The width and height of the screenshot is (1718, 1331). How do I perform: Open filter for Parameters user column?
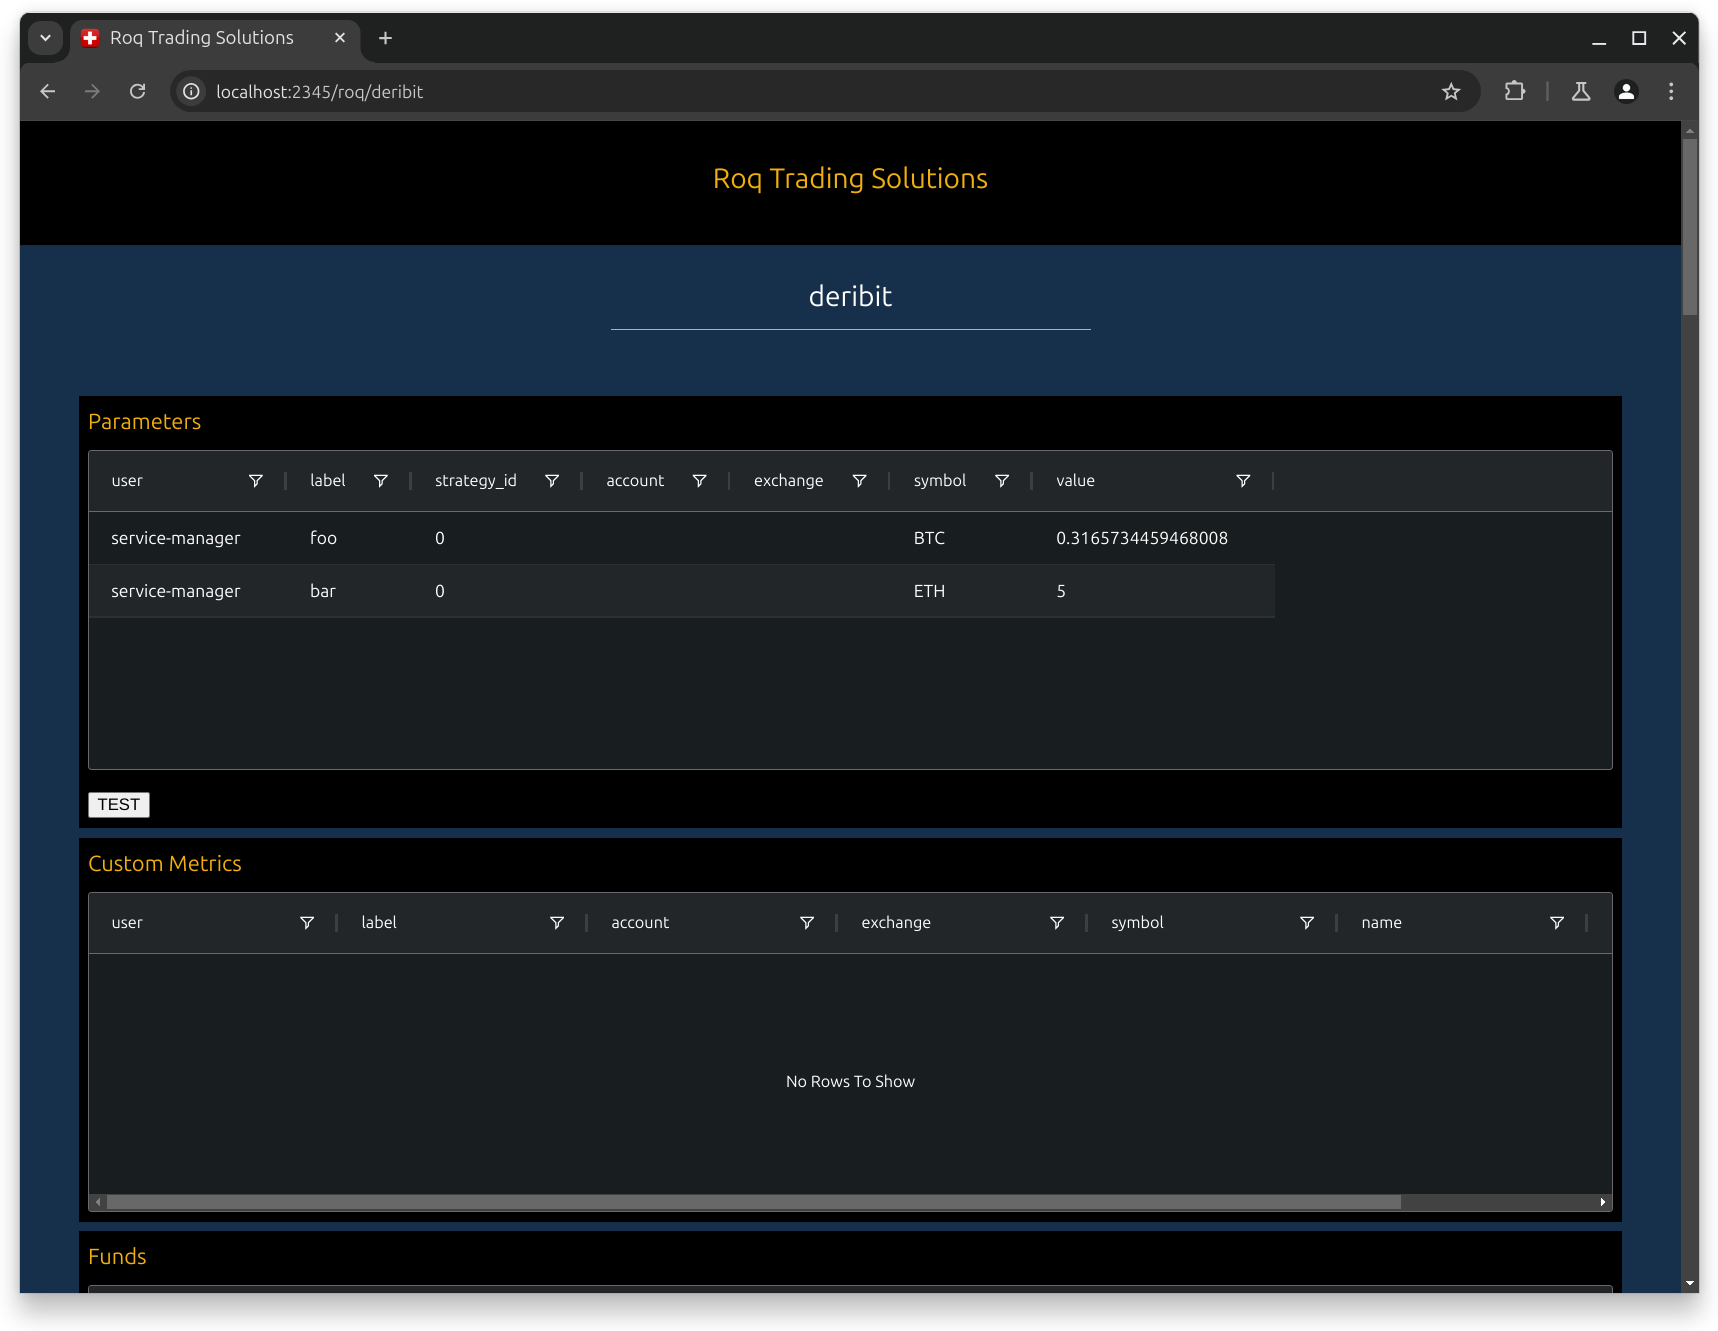pos(256,481)
